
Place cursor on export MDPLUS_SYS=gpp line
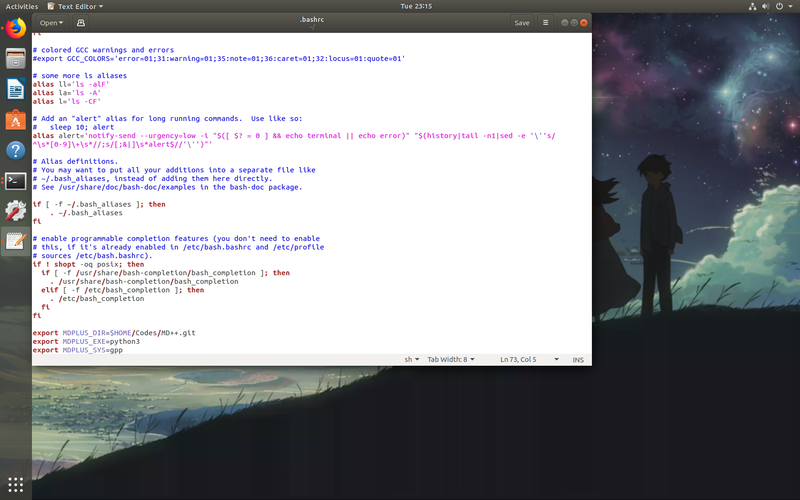78,350
